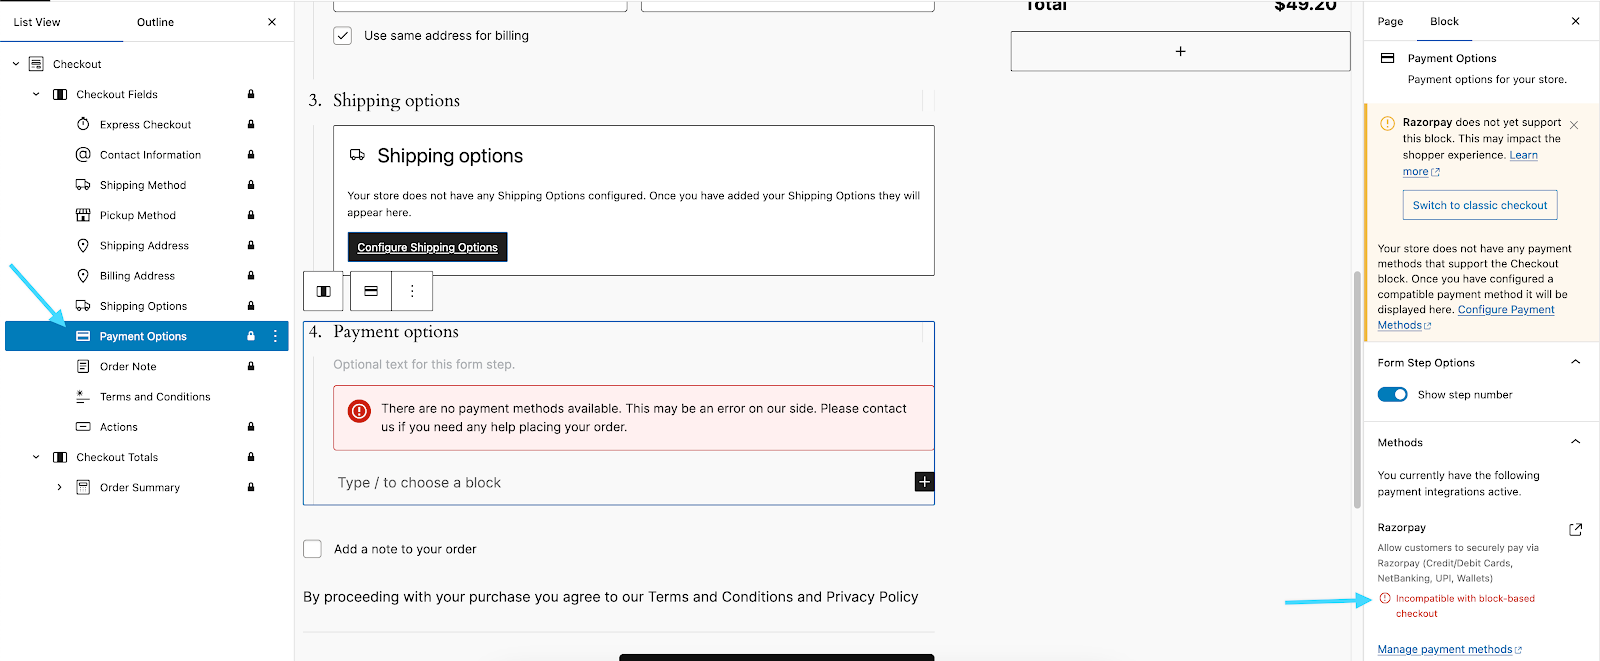Click the Checkout Fields columns icon
Viewport: 1600px width, 661px height.
tap(60, 94)
